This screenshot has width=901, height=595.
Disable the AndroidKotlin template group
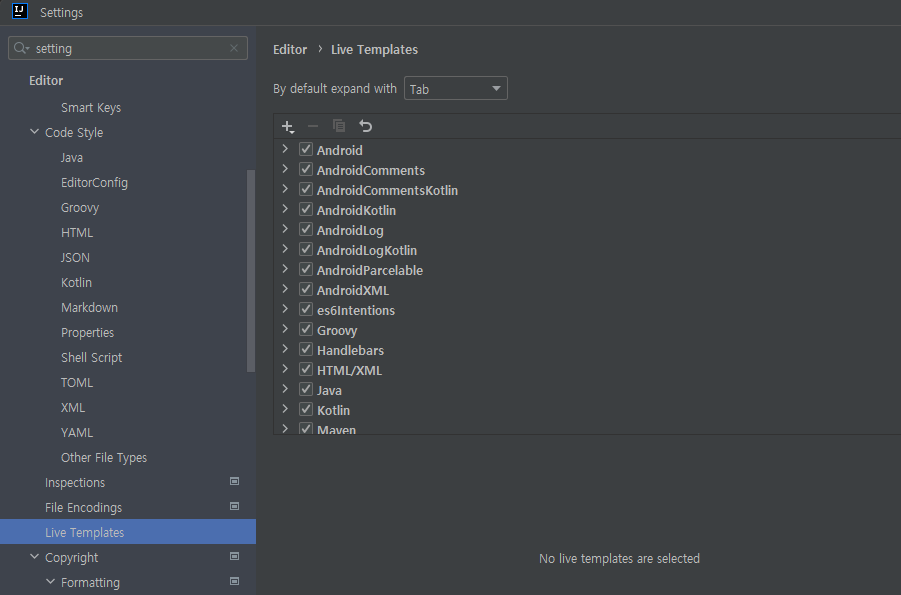click(x=306, y=210)
